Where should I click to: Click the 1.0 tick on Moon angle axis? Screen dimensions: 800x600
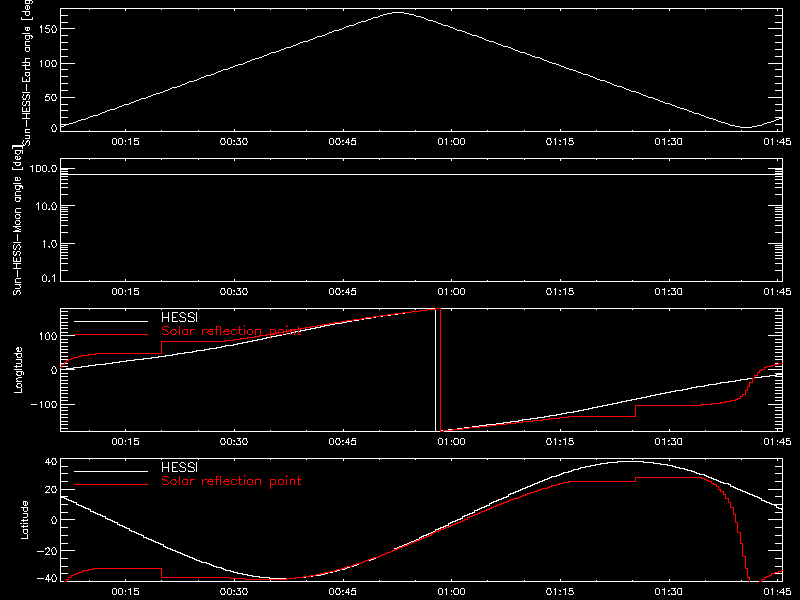pyautogui.click(x=49, y=244)
